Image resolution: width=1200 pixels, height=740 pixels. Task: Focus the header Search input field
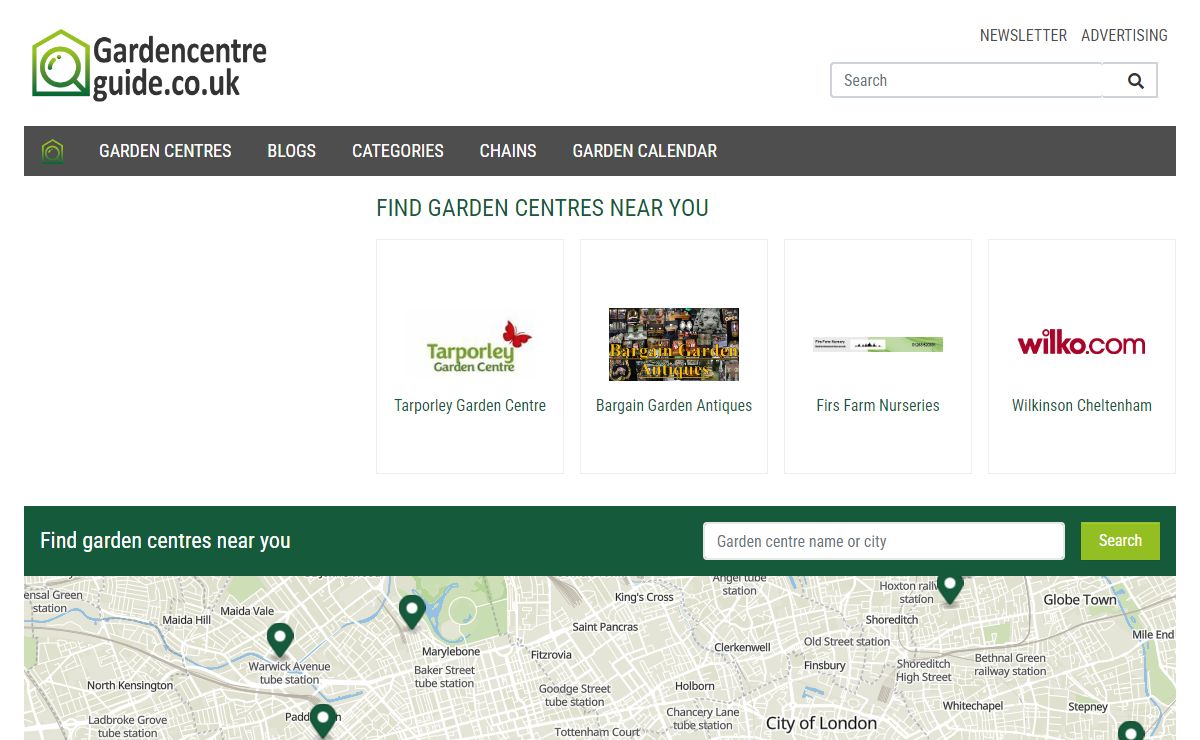pos(966,81)
